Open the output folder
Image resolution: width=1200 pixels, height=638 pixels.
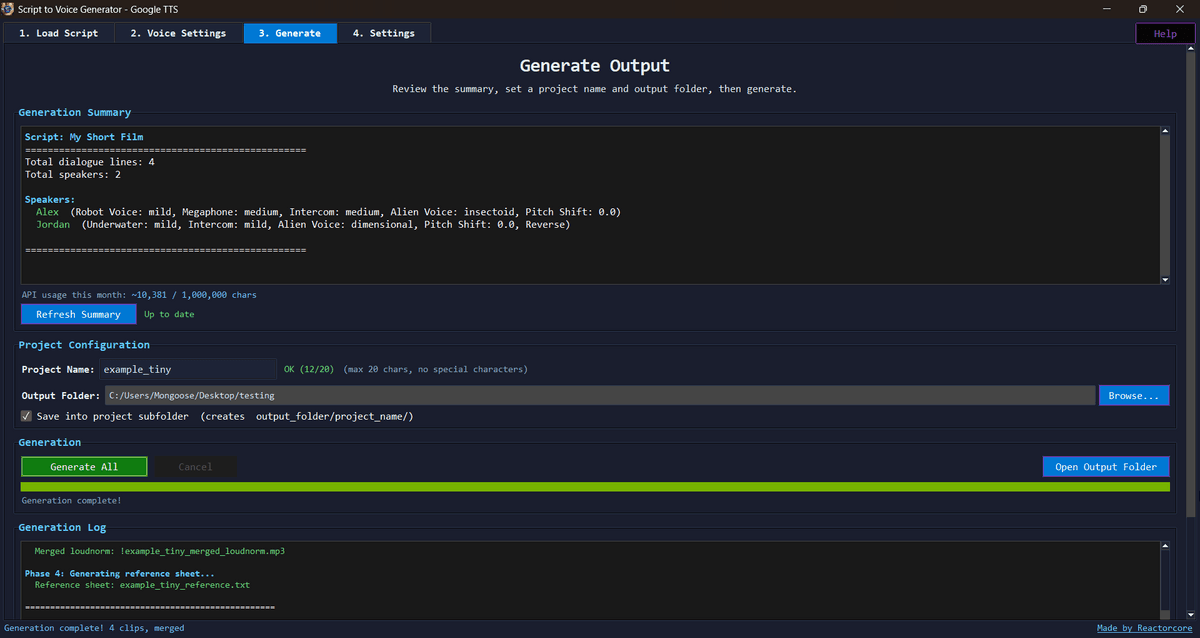point(1106,467)
